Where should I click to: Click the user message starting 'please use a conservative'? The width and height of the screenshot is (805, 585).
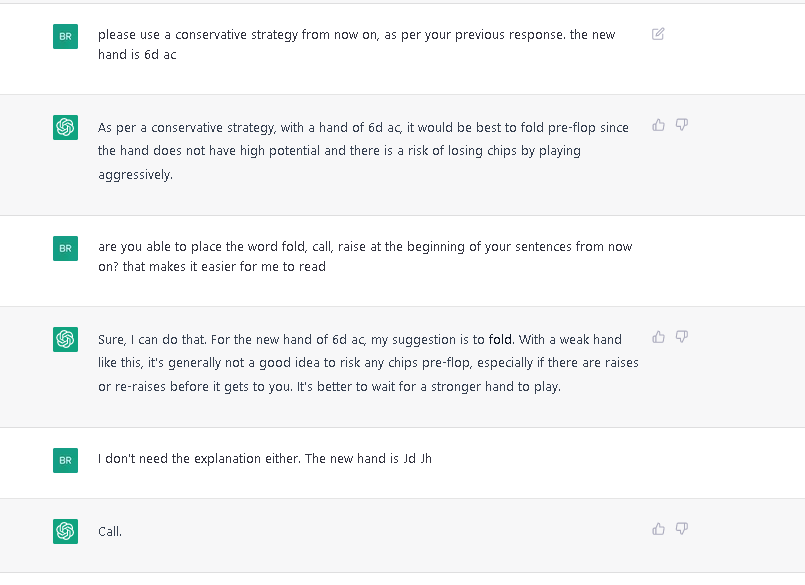(x=356, y=44)
